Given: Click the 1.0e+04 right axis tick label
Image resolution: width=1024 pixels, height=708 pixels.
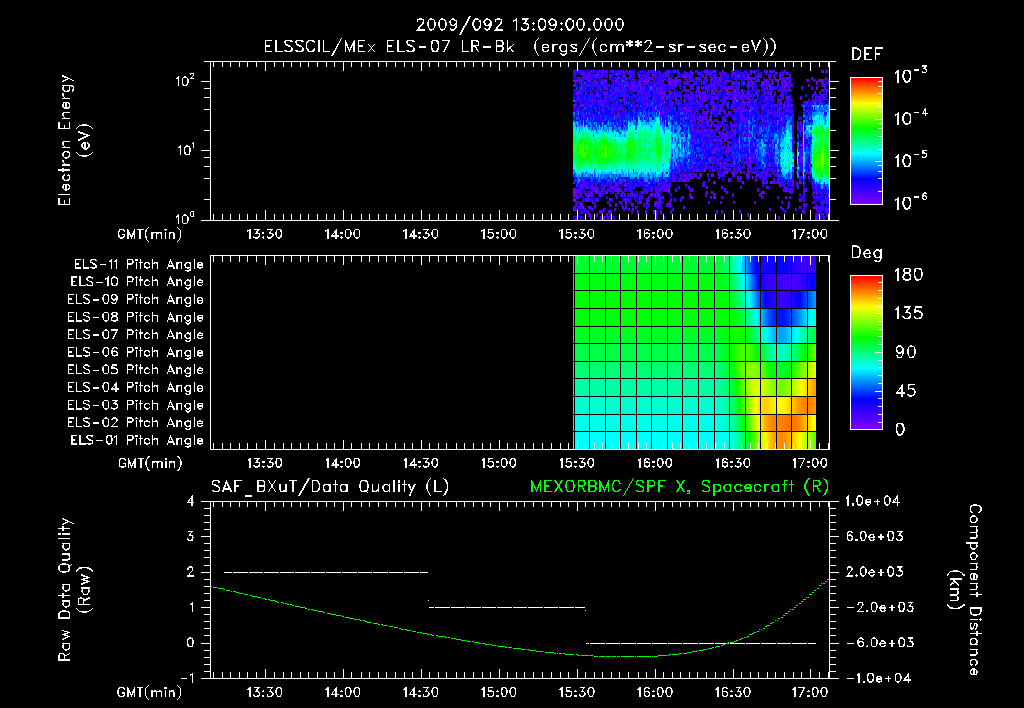Looking at the screenshot, I should [872, 502].
